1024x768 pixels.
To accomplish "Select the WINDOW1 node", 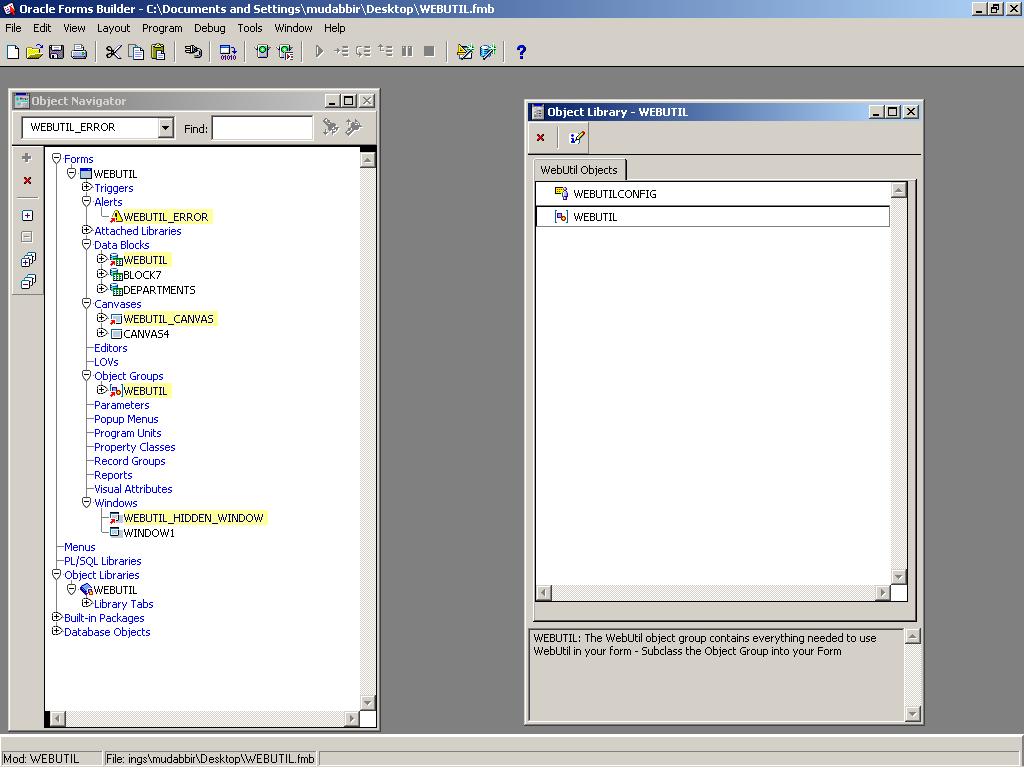I will tap(149, 533).
